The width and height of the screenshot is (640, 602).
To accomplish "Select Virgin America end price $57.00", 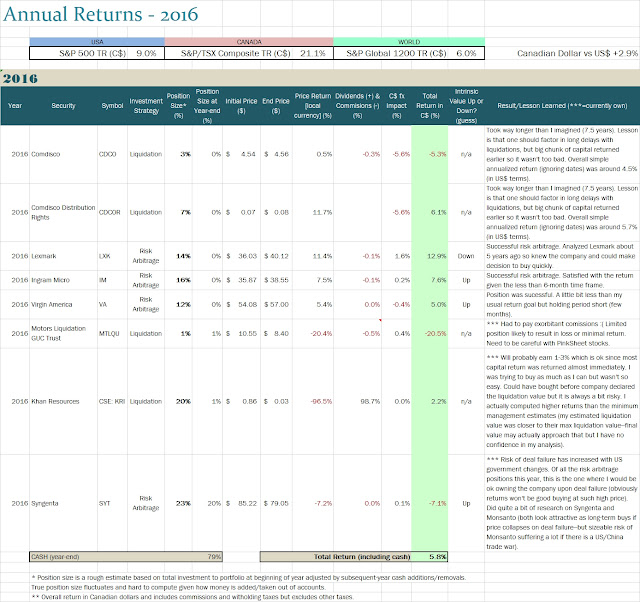I will tap(276, 304).
